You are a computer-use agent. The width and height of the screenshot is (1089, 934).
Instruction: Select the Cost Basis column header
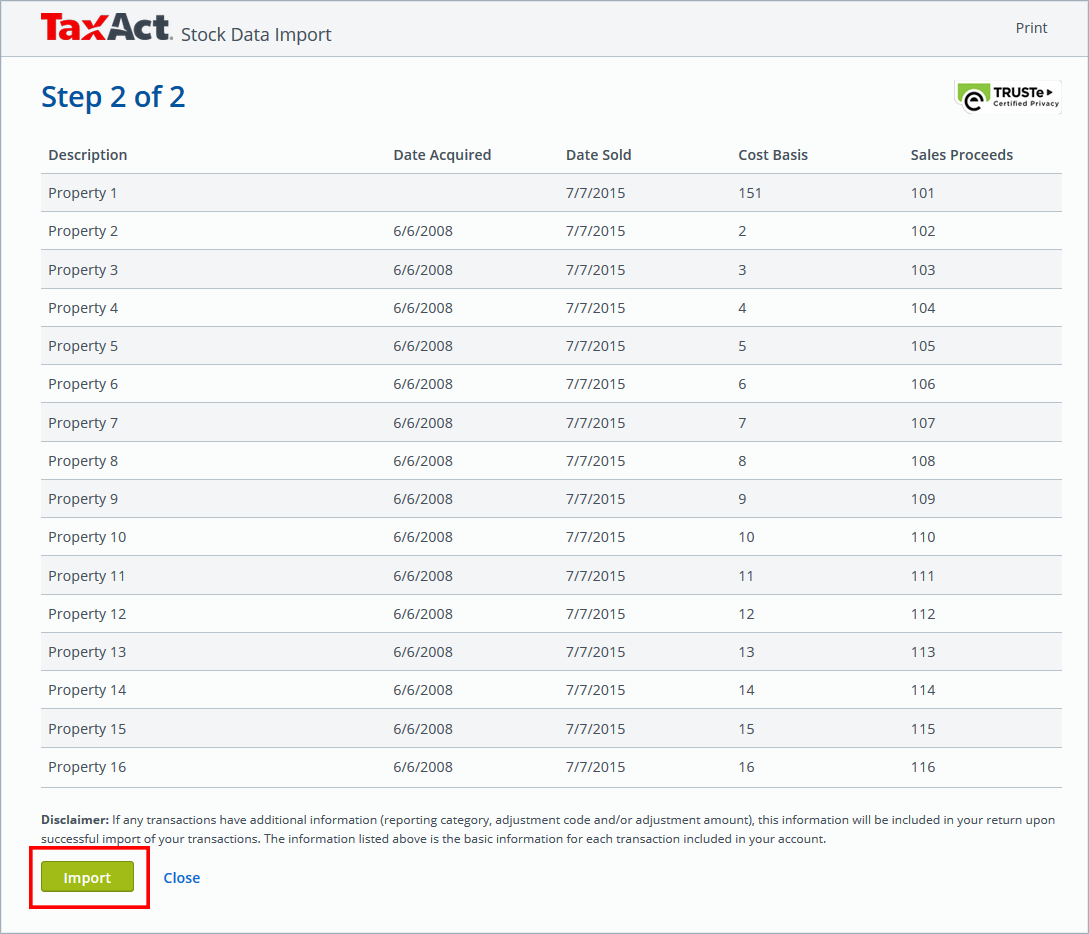click(x=772, y=155)
